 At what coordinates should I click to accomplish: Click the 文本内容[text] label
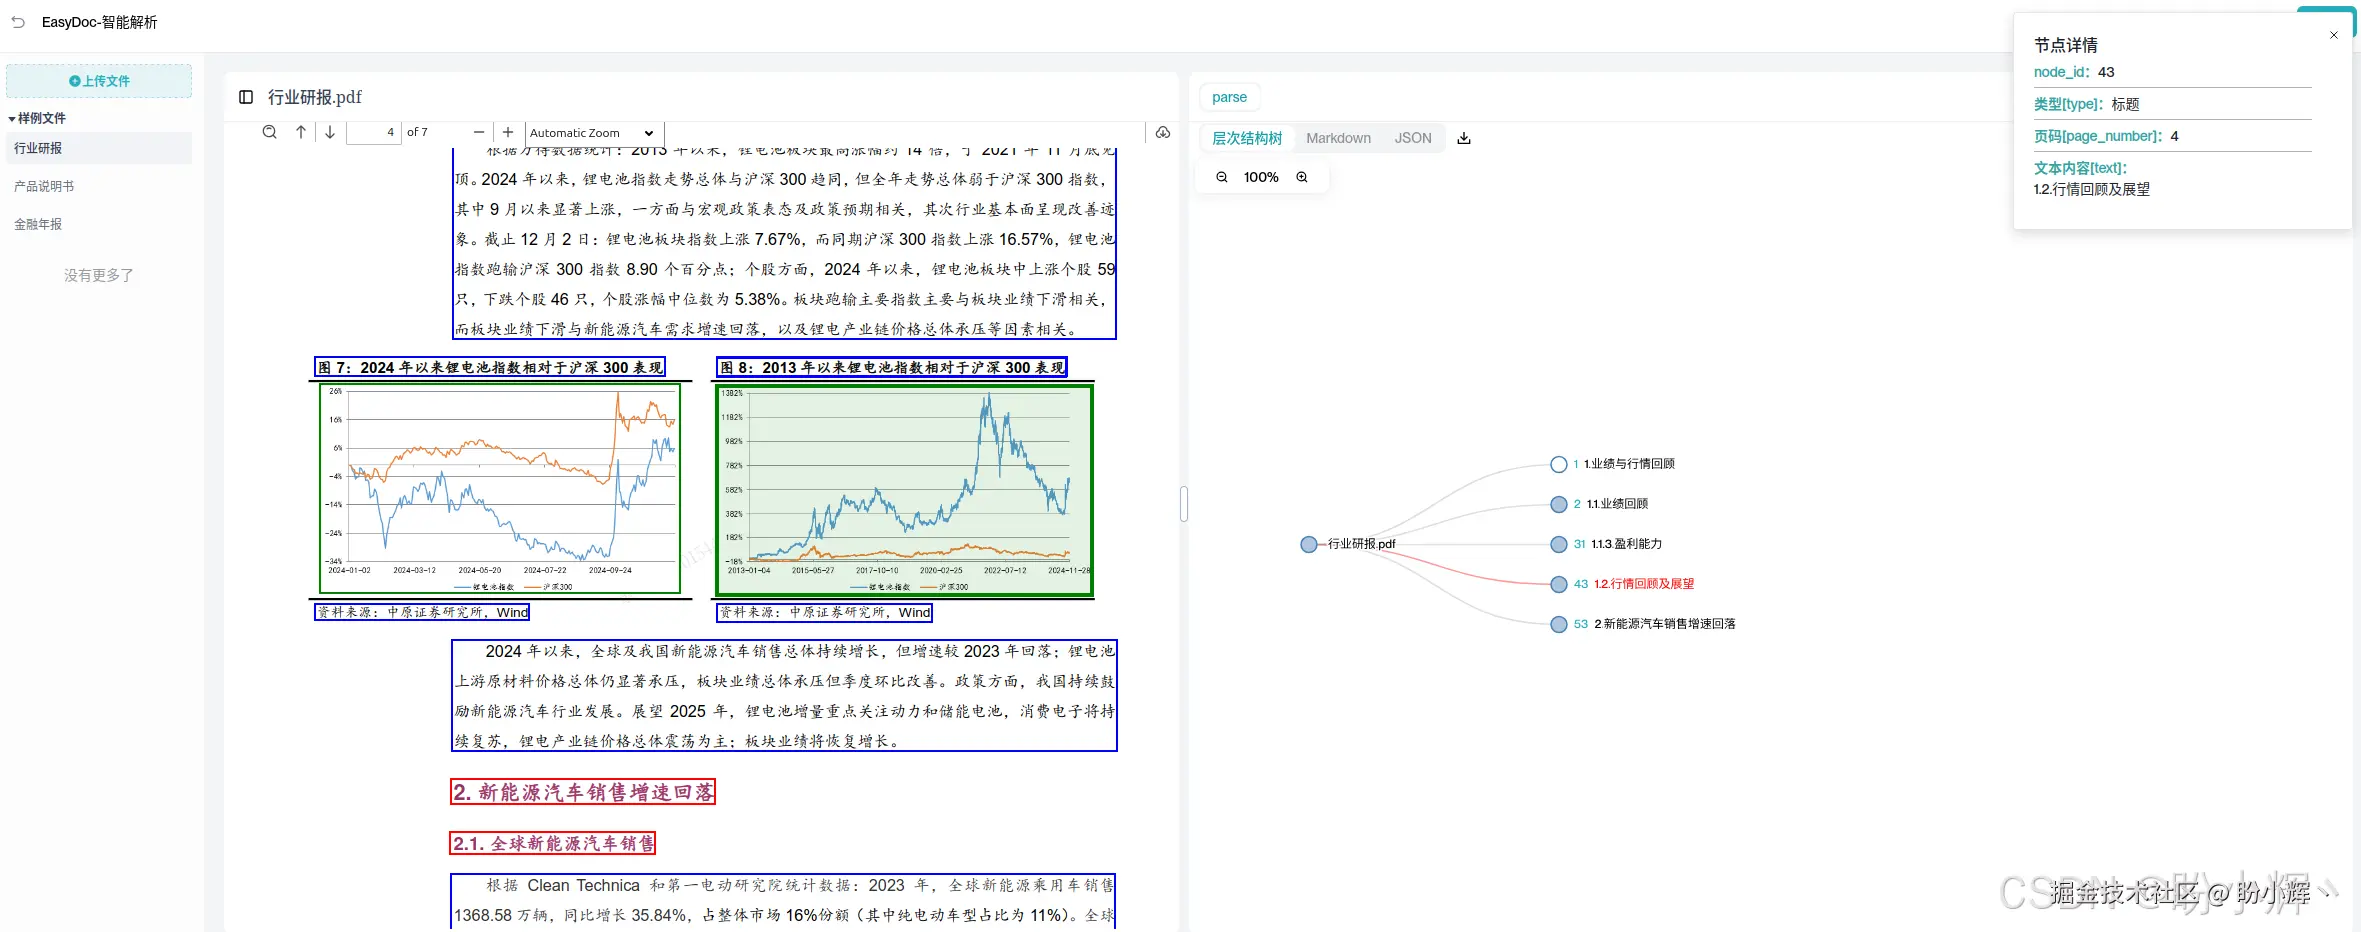click(2081, 168)
